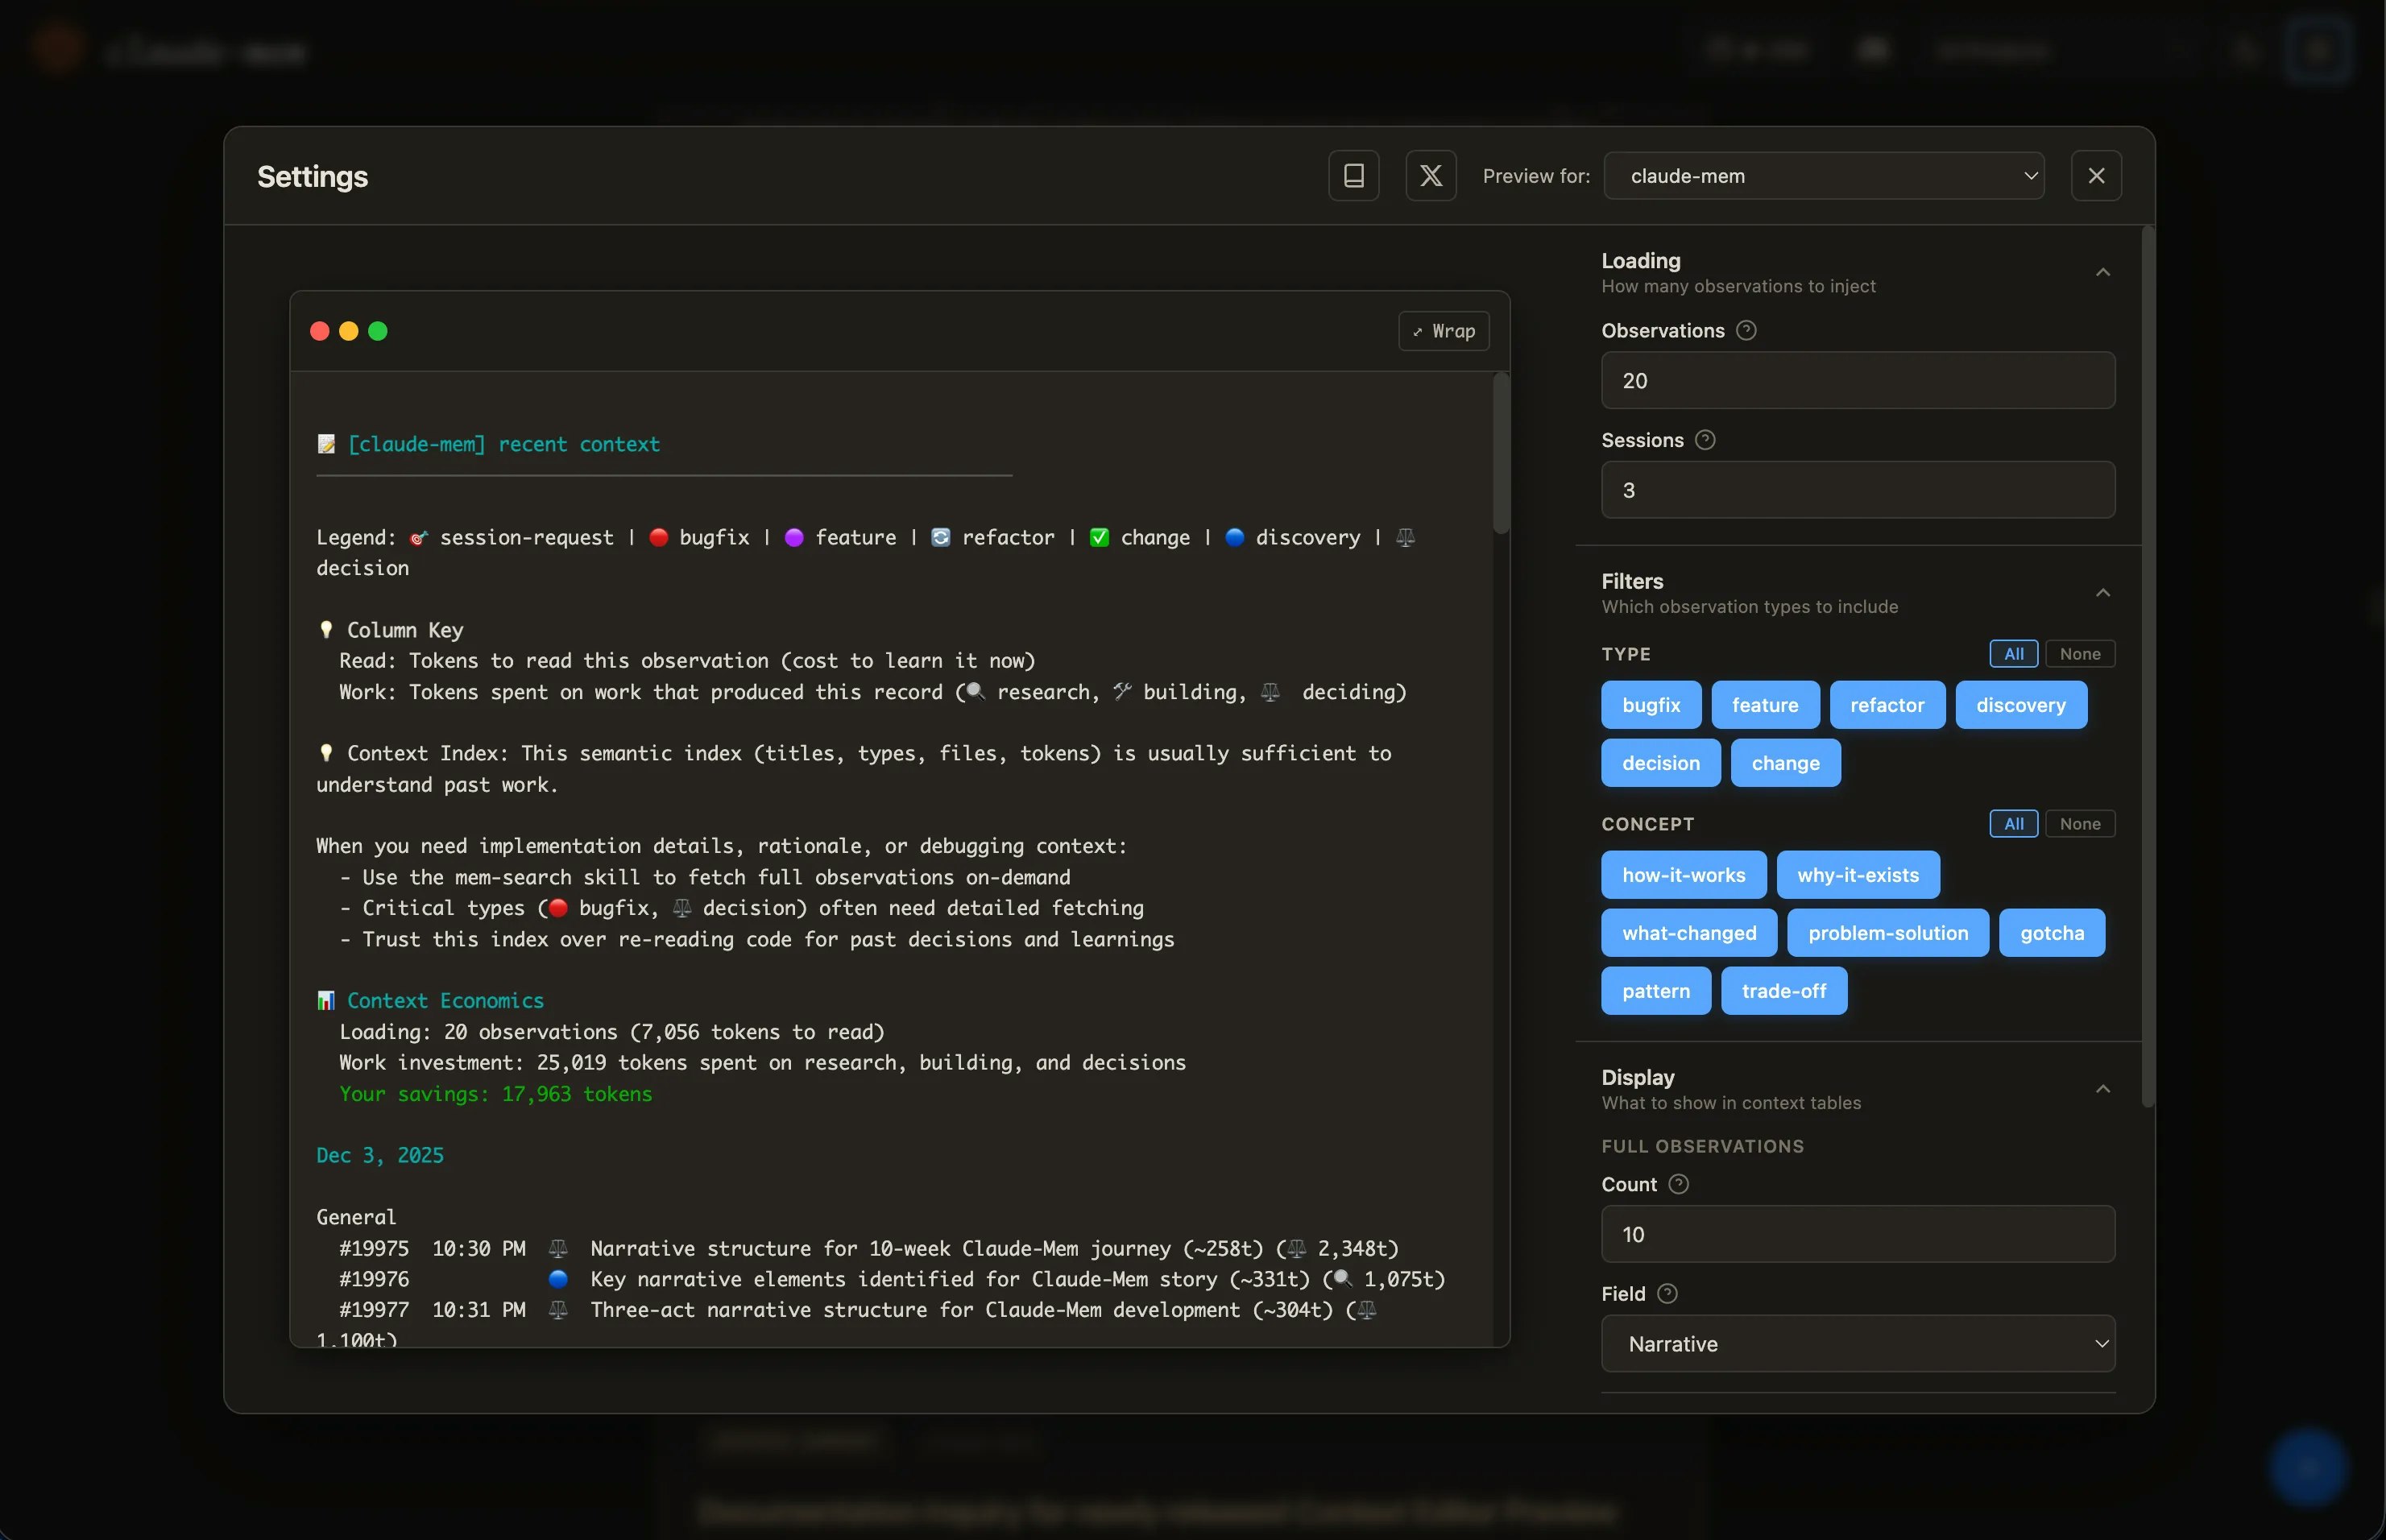Click the green traffic light dot
The height and width of the screenshot is (1540, 2386).
point(378,331)
